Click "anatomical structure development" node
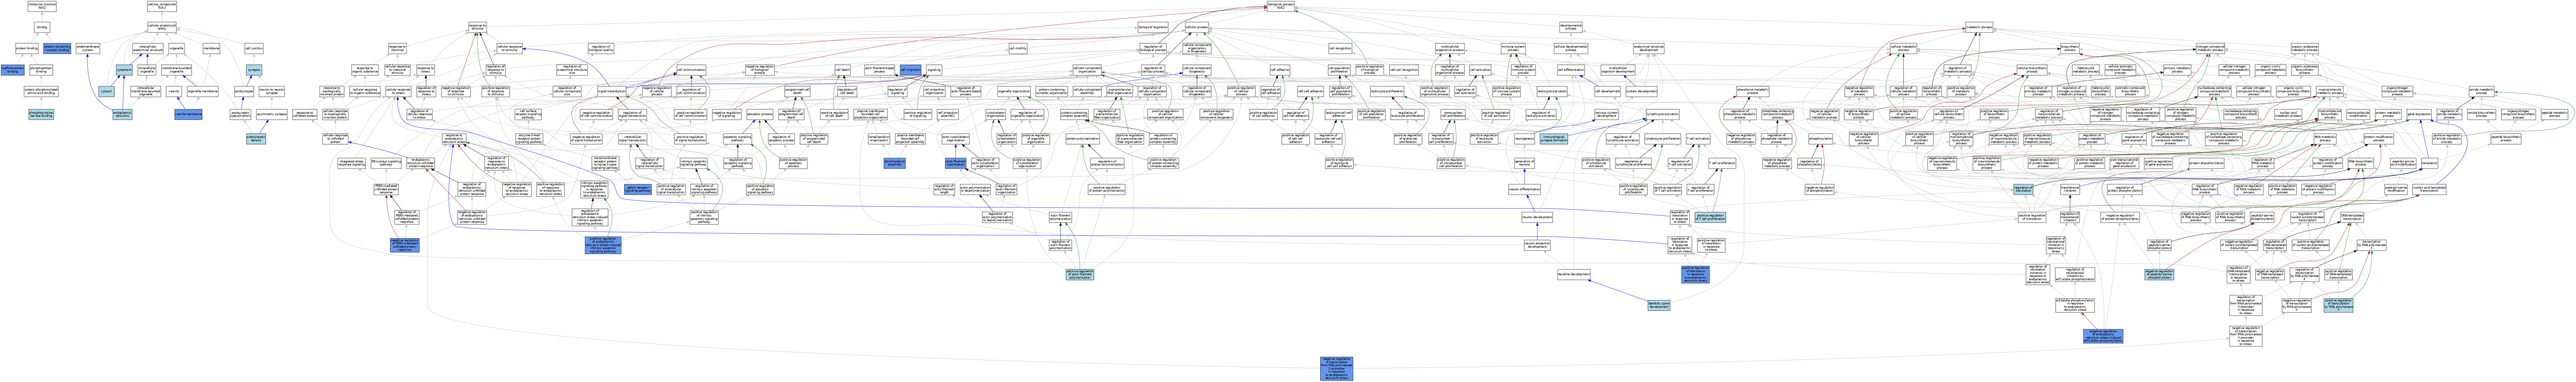 pyautogui.click(x=1649, y=48)
